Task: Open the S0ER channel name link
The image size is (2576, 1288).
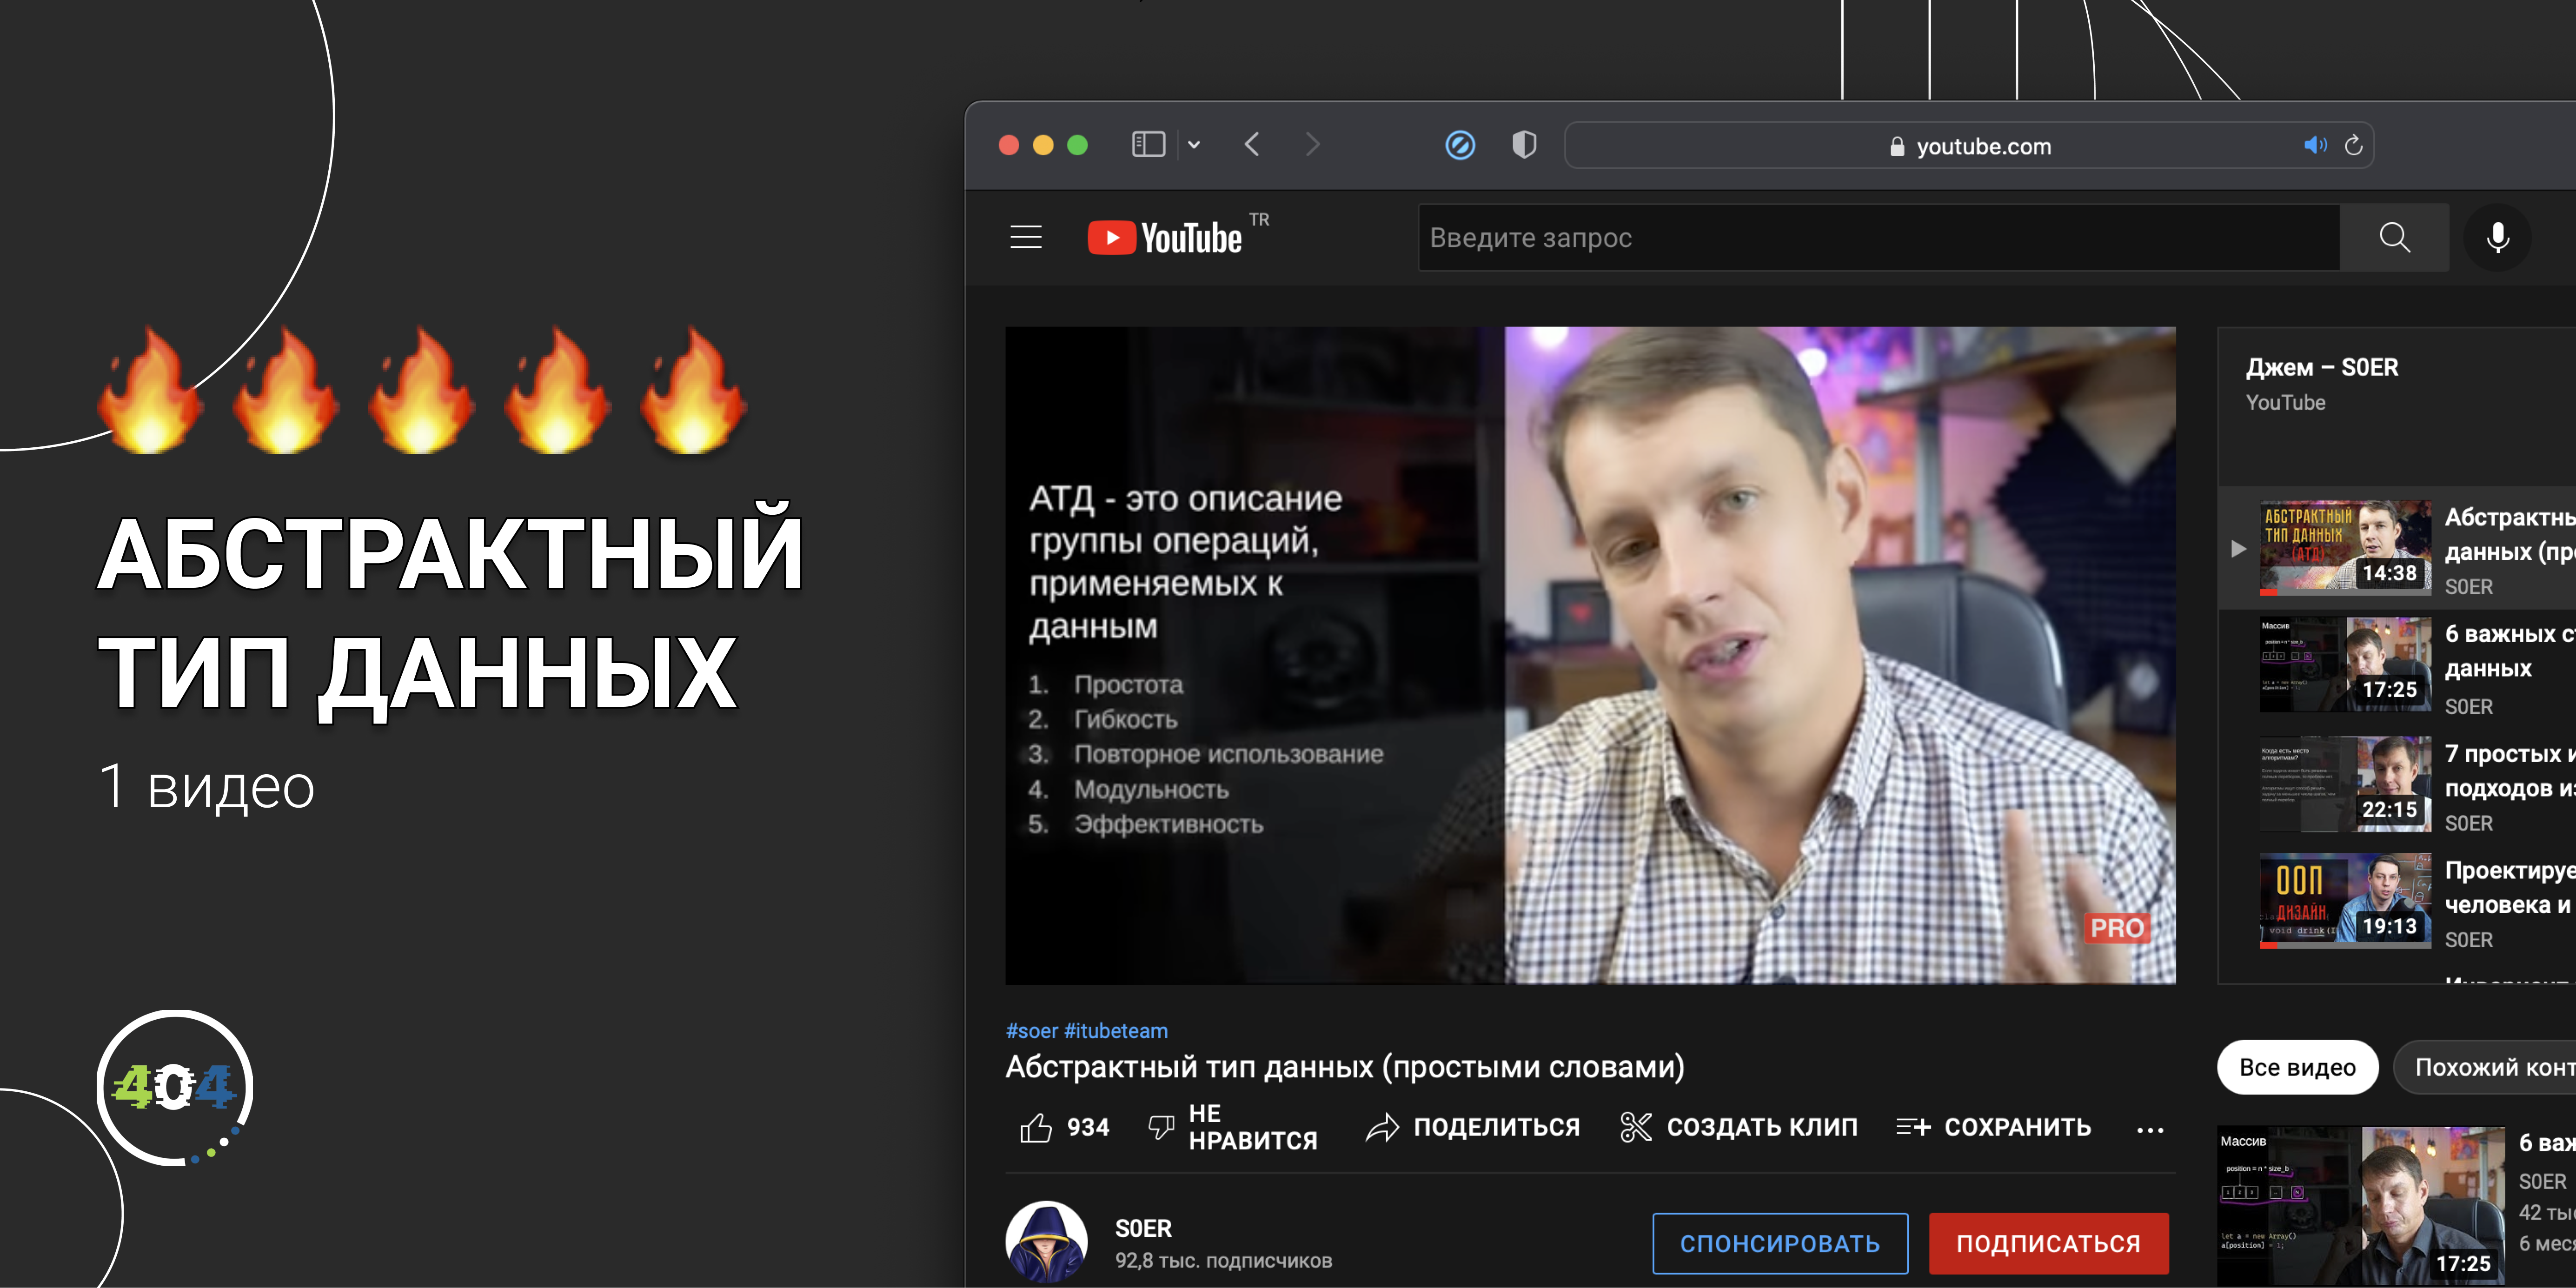Action: pyautogui.click(x=1143, y=1228)
